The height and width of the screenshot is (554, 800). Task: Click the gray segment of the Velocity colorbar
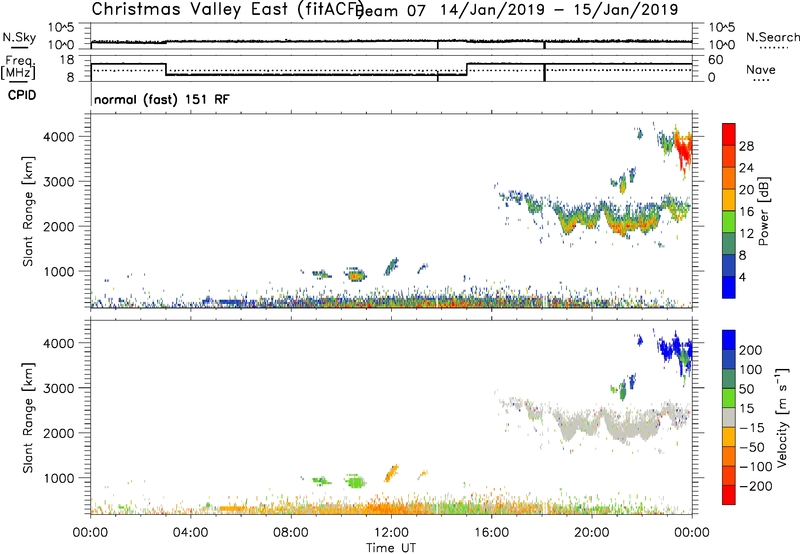tap(729, 417)
